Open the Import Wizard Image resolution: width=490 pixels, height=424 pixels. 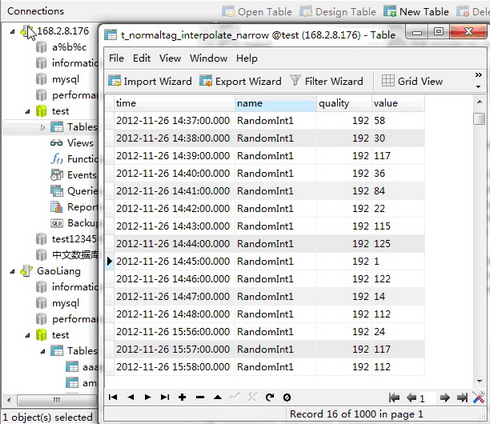tap(150, 81)
